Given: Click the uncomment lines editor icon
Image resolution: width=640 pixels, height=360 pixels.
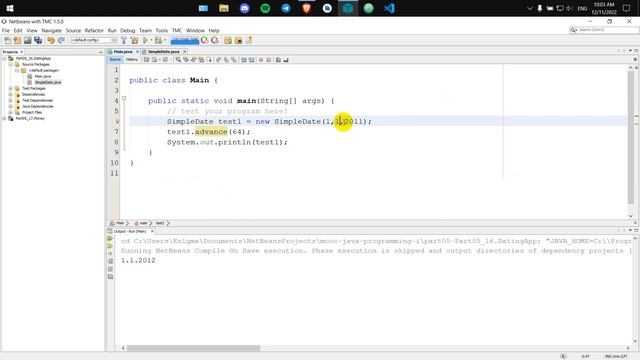Looking at the screenshot, I should click(286, 60).
